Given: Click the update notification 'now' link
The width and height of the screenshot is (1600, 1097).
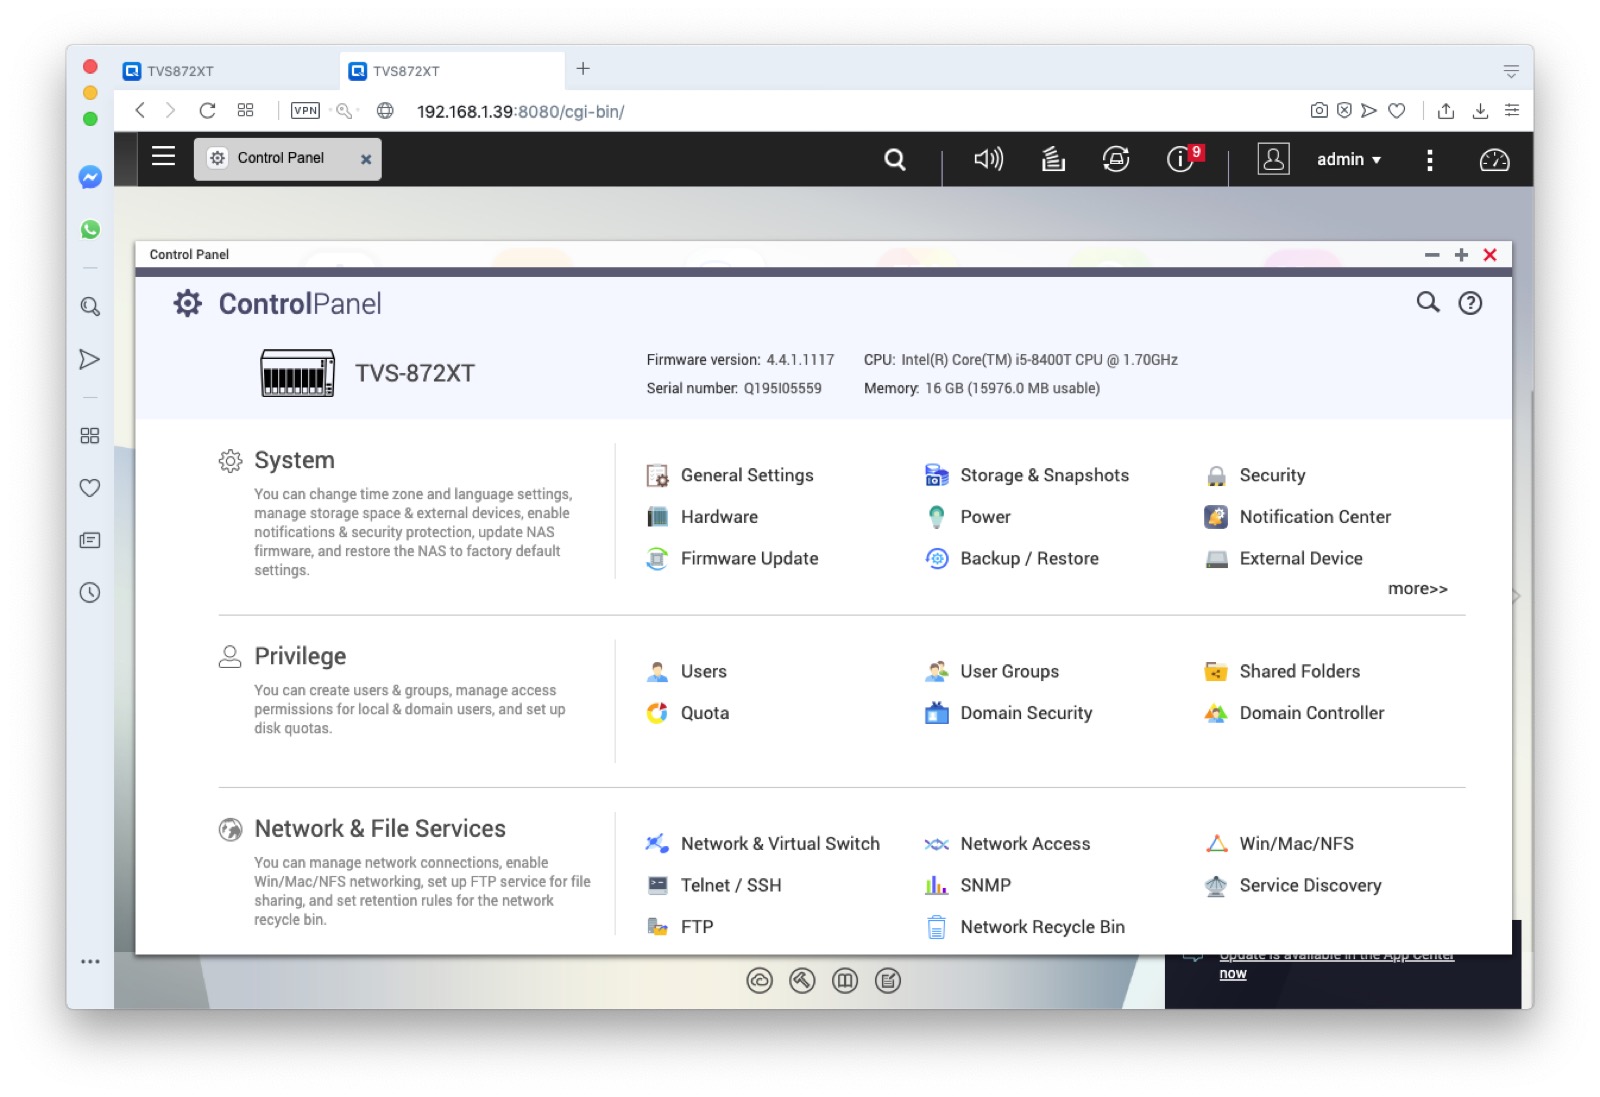Looking at the screenshot, I should (1233, 974).
